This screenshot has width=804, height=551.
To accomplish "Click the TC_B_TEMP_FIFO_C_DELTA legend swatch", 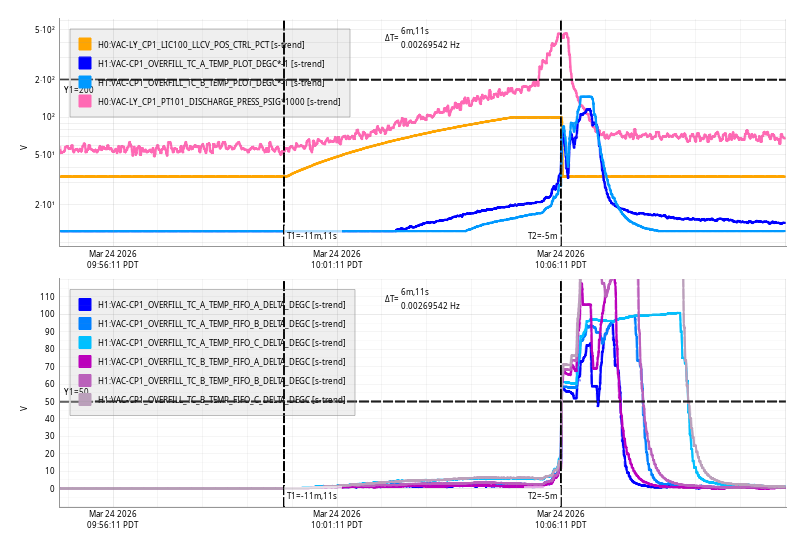I will [85, 399].
